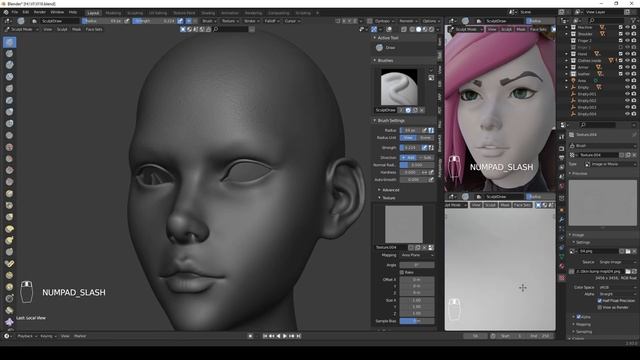Select the Draw brush tool at toolbar top
The width and height of the screenshot is (640, 360).
(x=10, y=42)
